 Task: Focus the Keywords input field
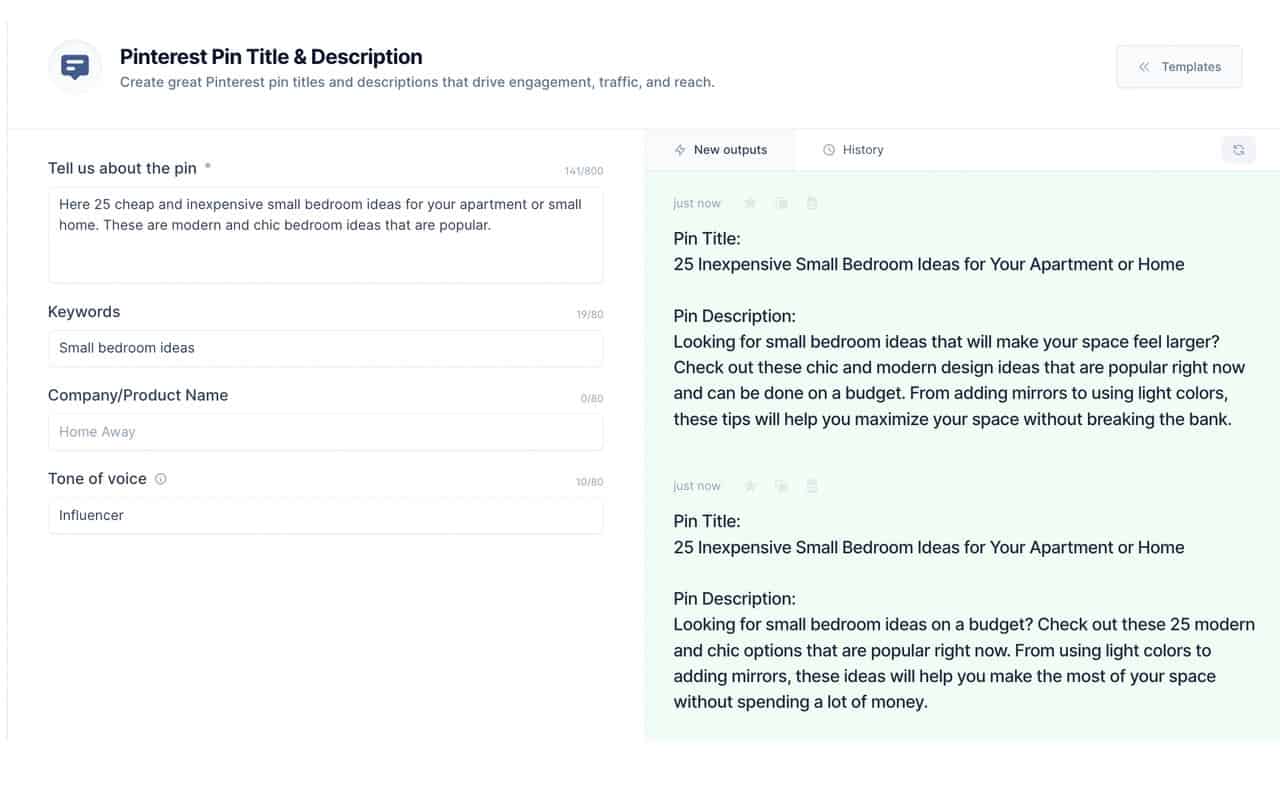coord(325,348)
